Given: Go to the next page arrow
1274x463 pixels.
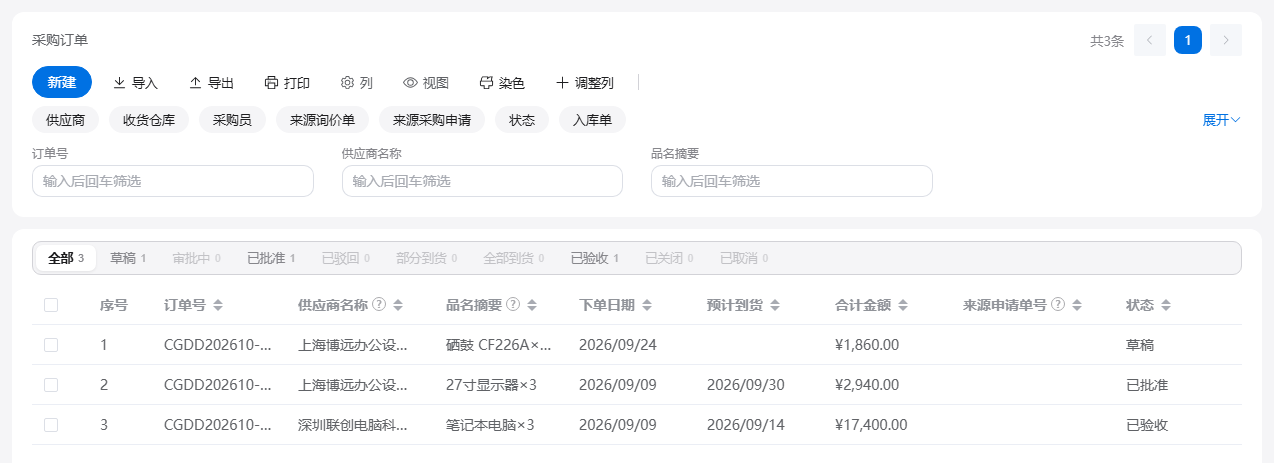Looking at the screenshot, I should tap(1226, 40).
